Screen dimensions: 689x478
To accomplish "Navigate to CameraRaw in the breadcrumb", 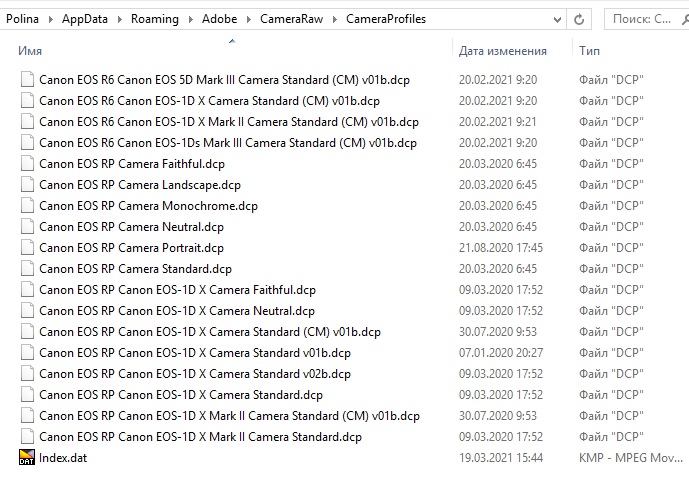I will pos(291,19).
